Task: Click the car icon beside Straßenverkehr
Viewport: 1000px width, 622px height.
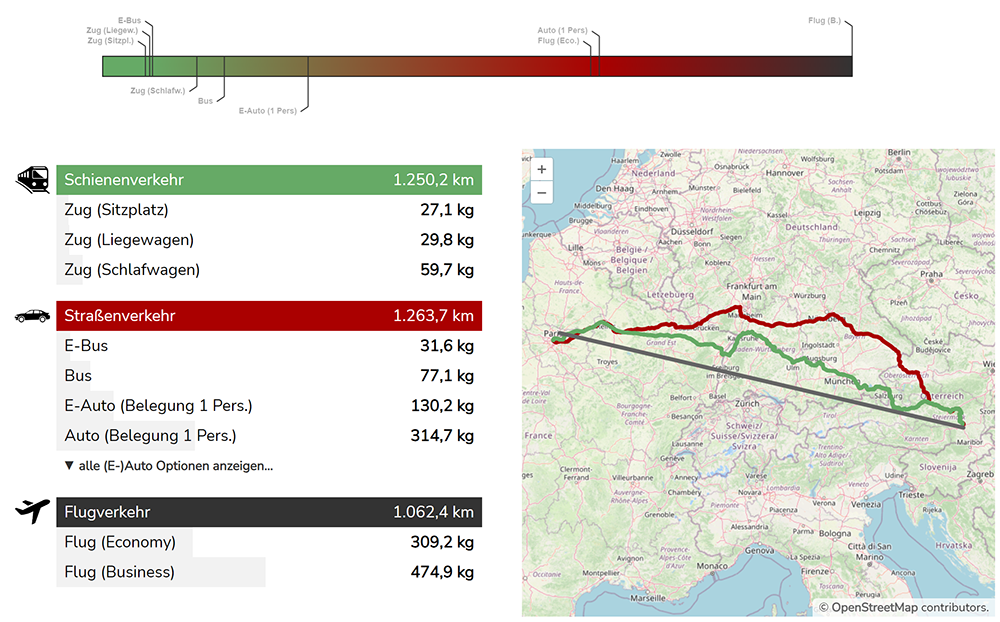Action: [32, 316]
